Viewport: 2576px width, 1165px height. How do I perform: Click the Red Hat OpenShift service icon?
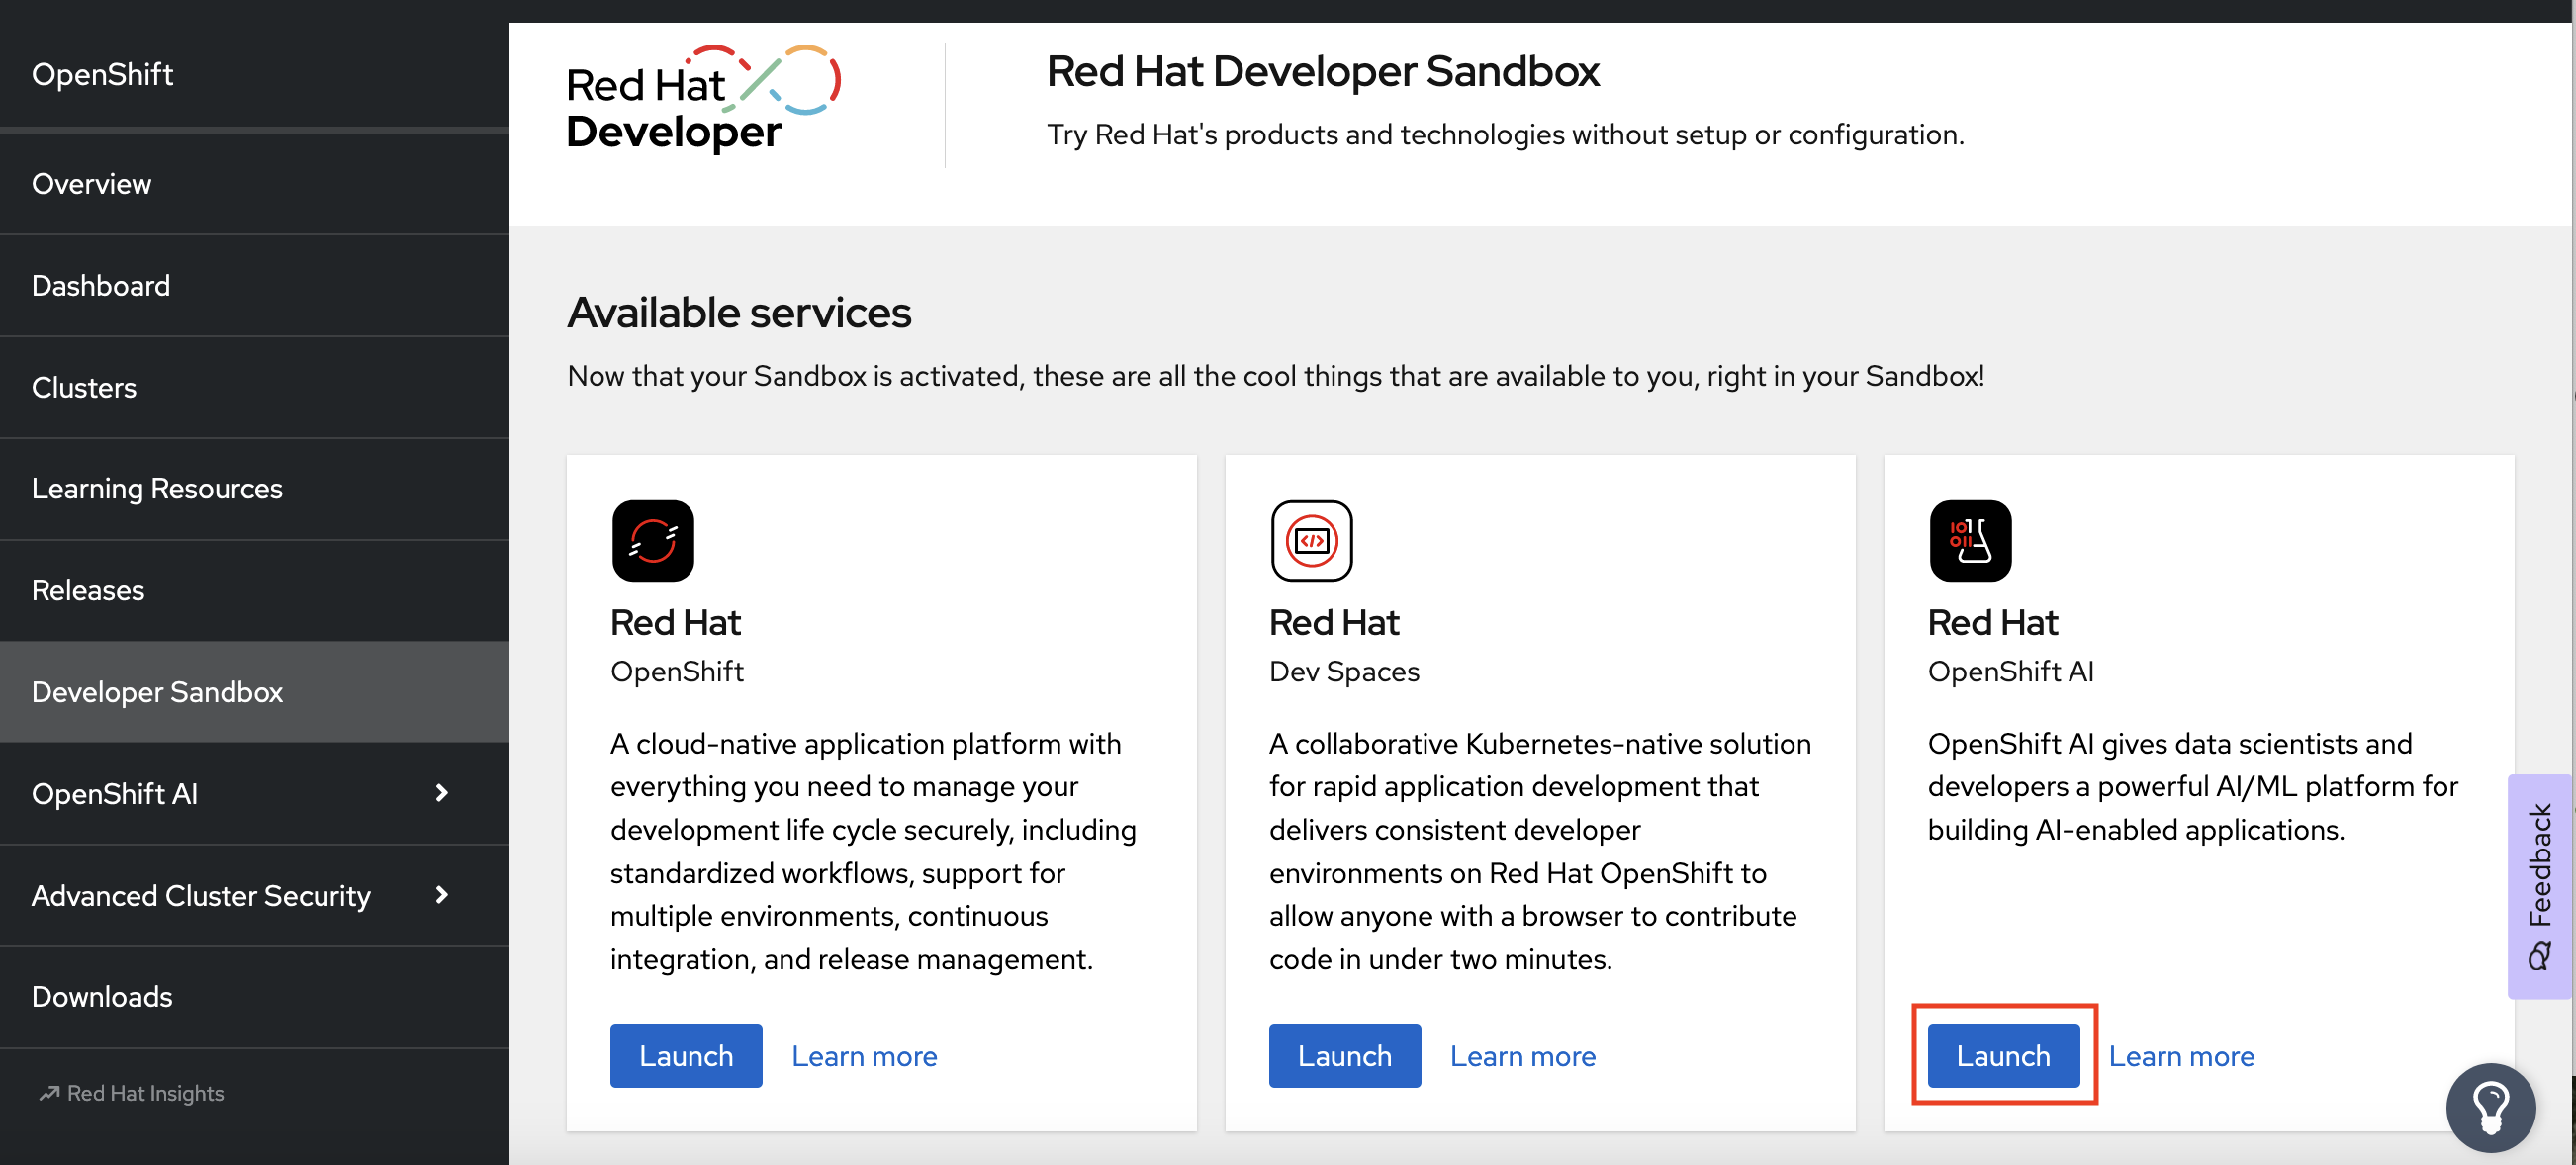point(653,541)
